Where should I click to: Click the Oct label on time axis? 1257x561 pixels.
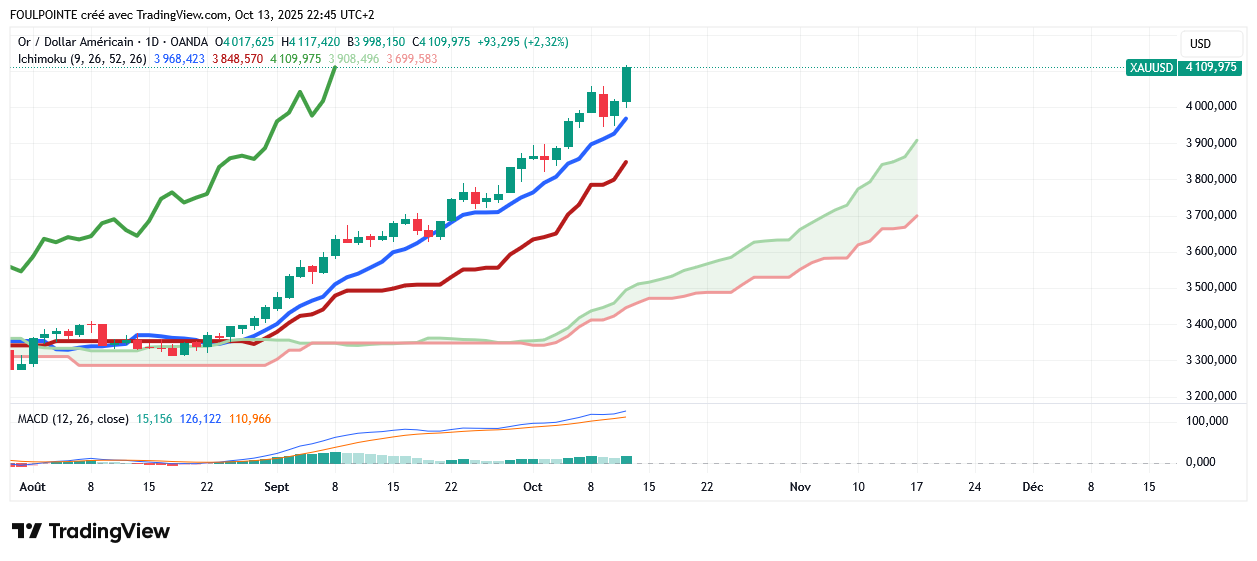[x=532, y=487]
